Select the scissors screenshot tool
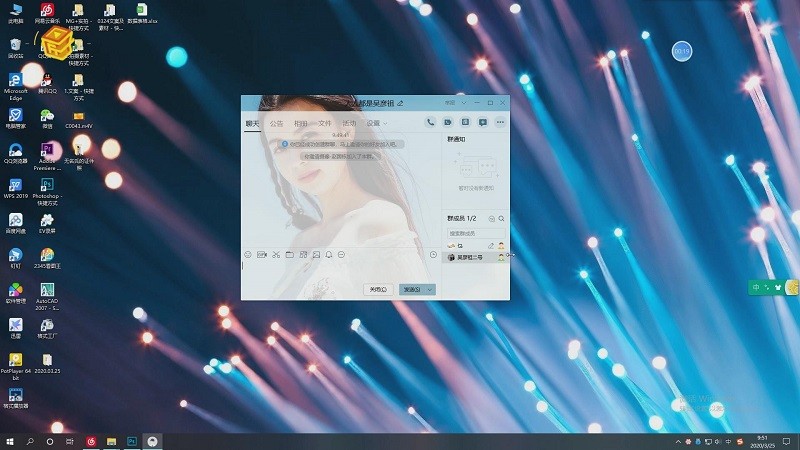This screenshot has height=450, width=800. click(275, 255)
